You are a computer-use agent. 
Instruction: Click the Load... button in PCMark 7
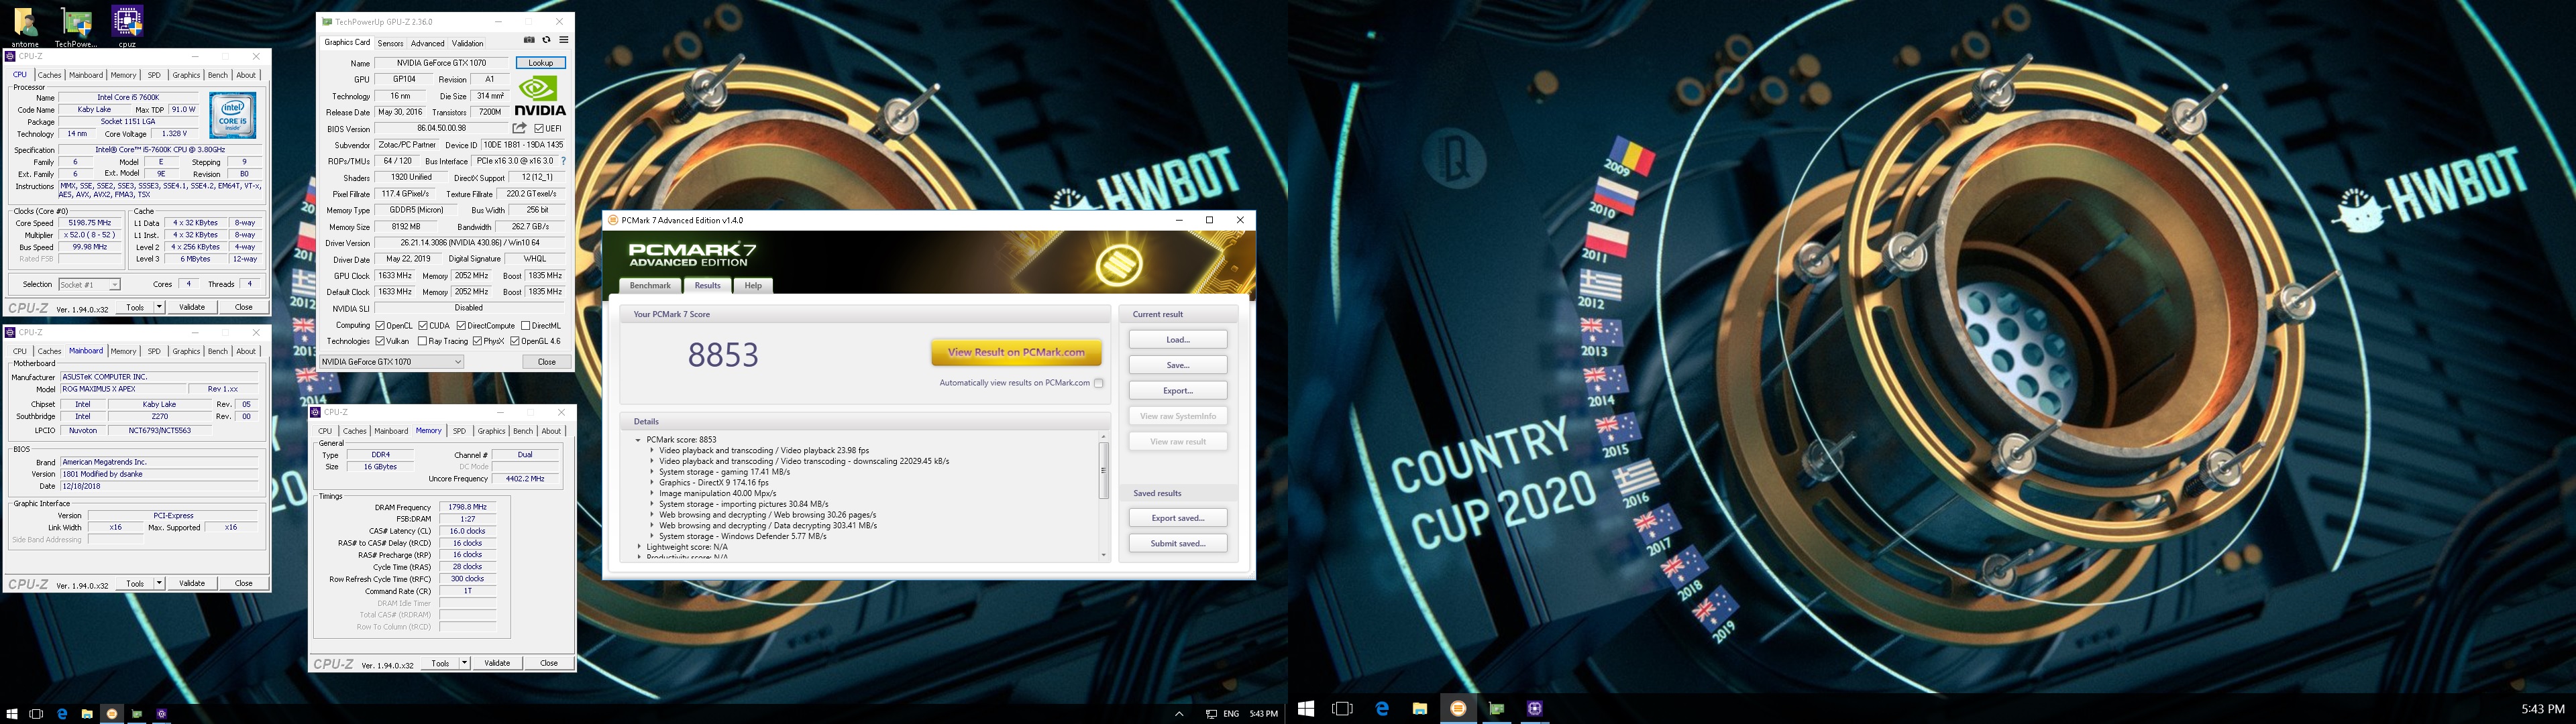[x=1178, y=340]
